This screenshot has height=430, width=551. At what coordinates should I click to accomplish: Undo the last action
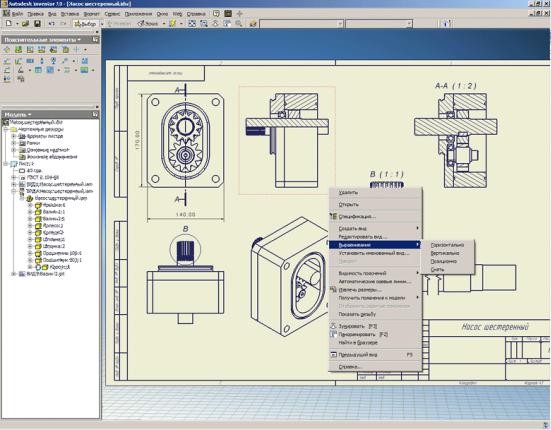[52, 24]
